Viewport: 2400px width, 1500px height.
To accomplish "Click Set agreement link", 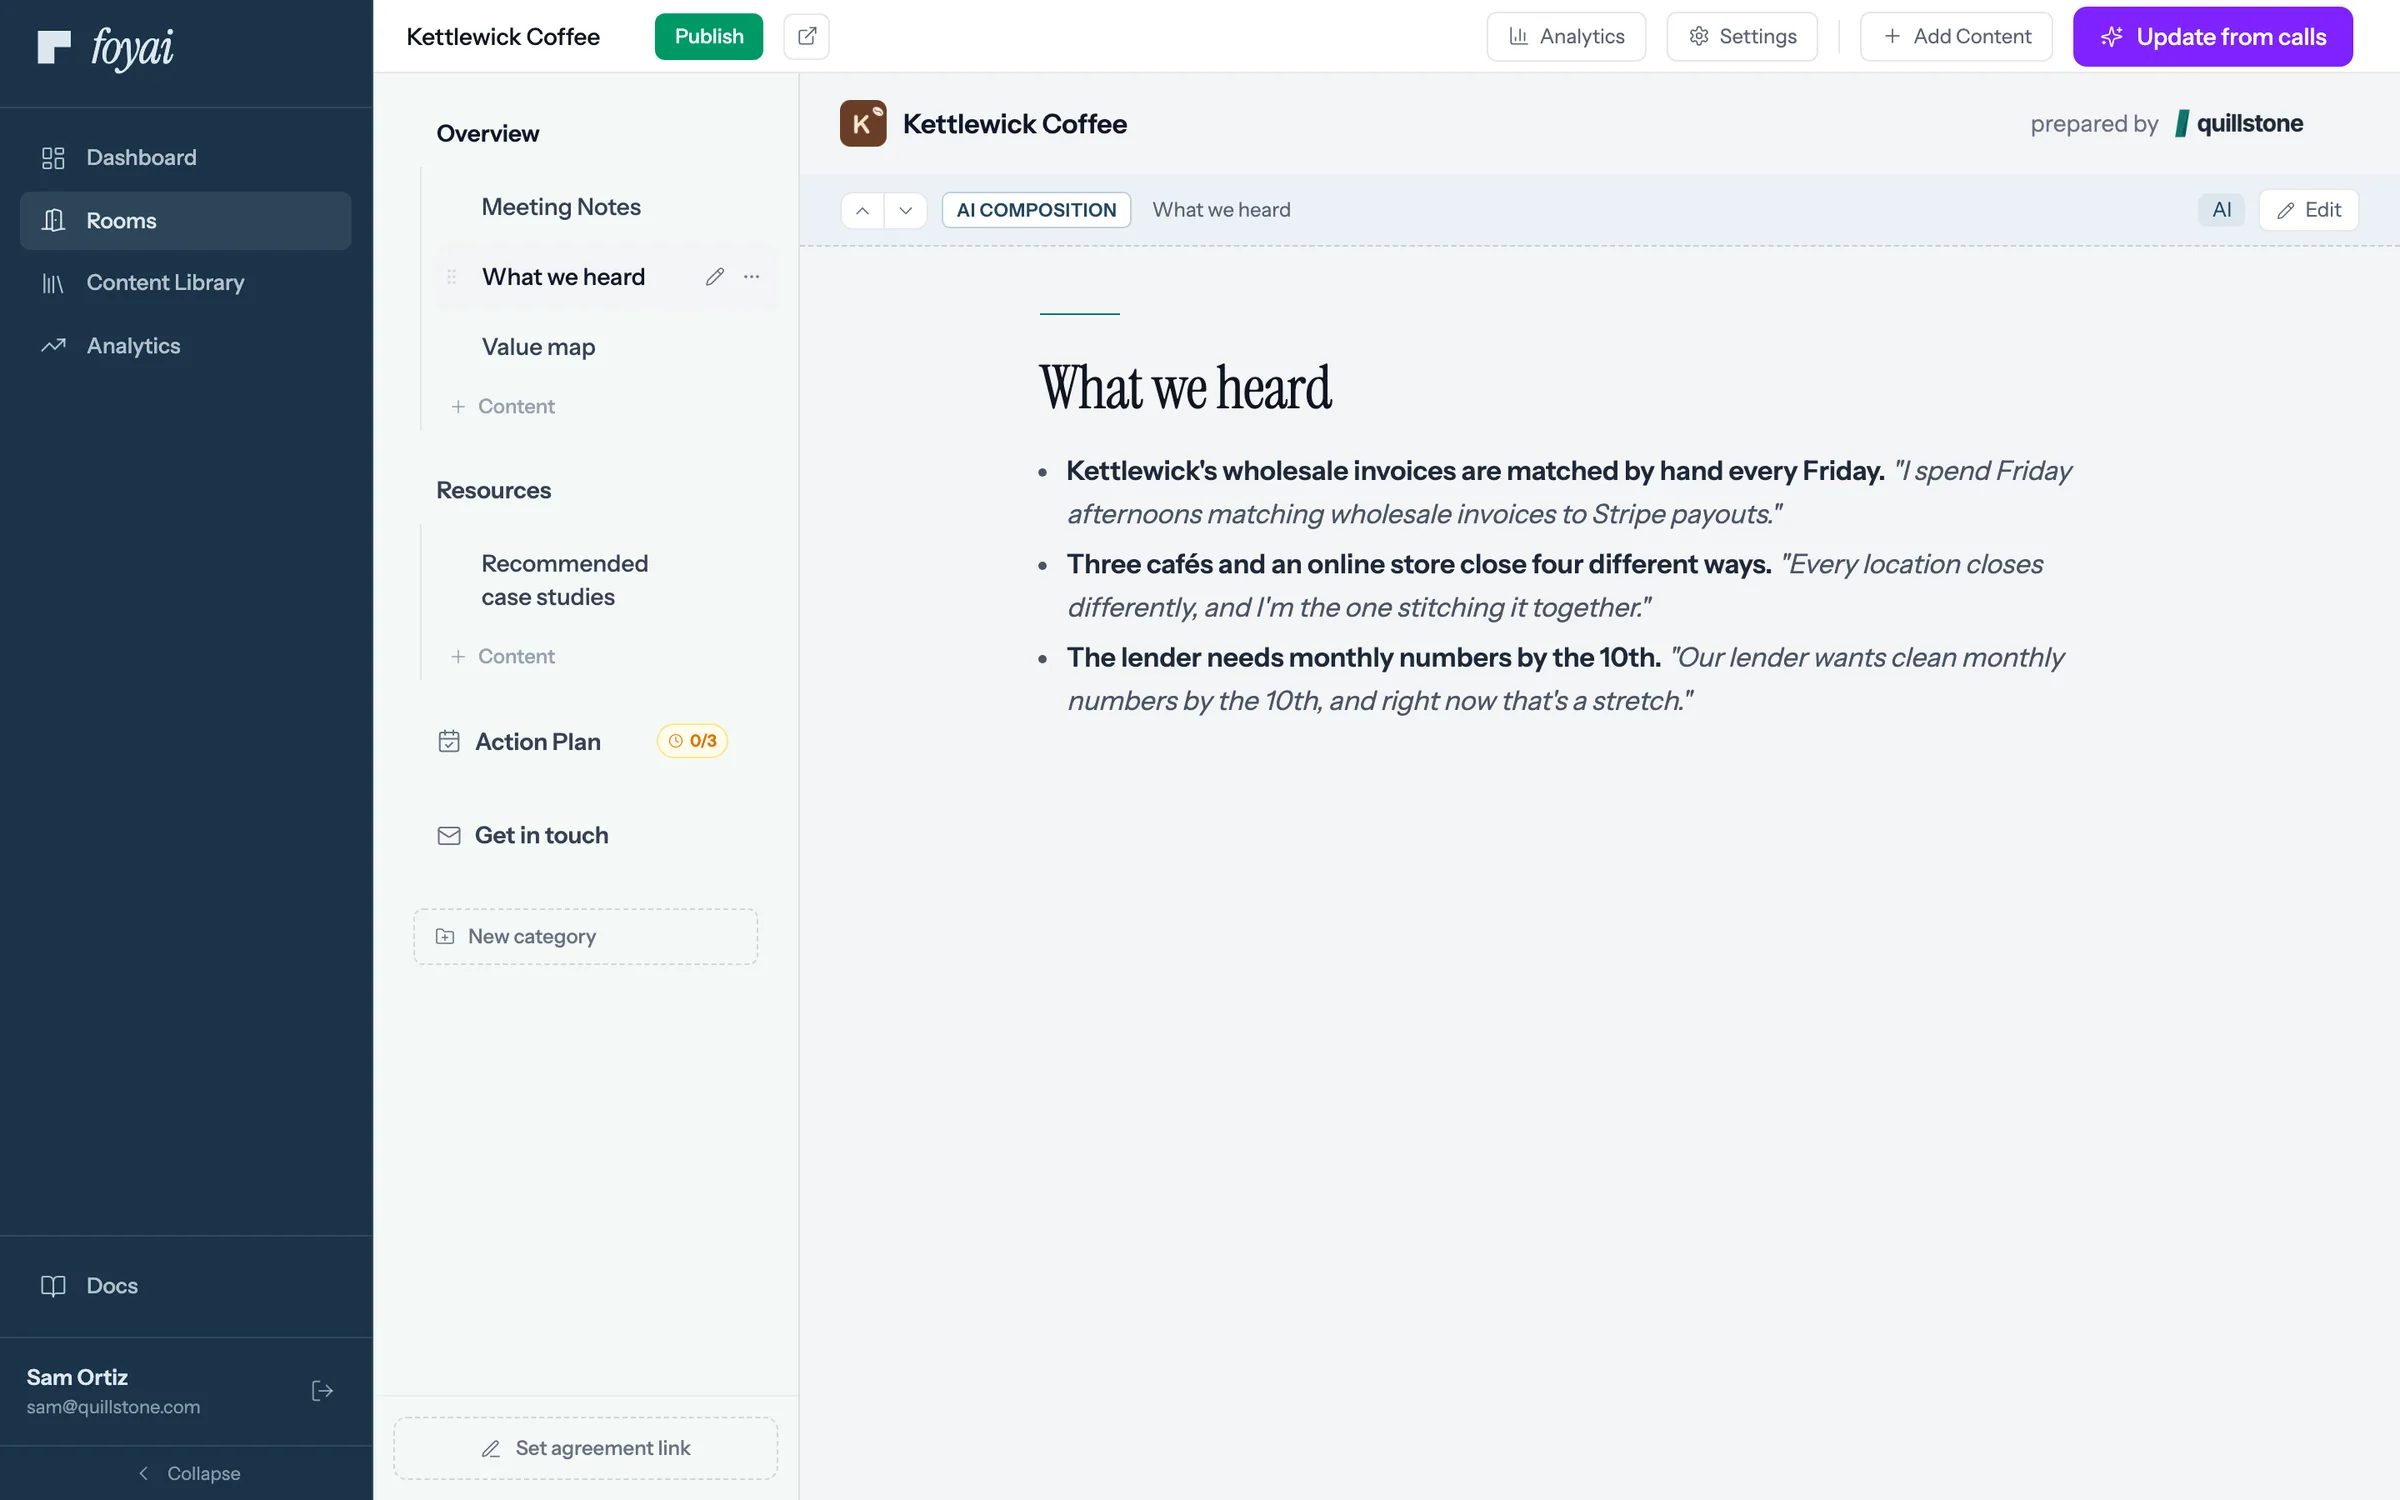I will [586, 1448].
